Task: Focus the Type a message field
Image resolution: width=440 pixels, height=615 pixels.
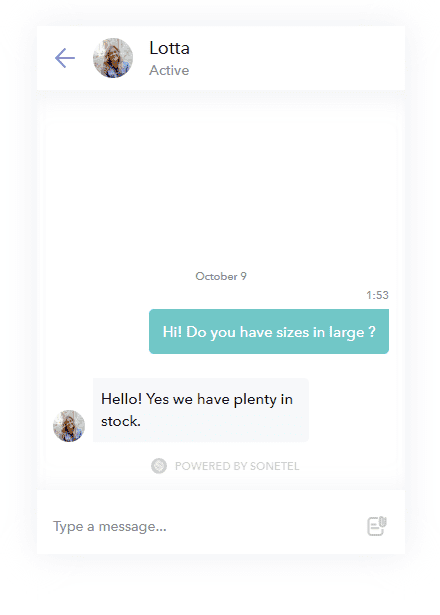Action: point(204,526)
